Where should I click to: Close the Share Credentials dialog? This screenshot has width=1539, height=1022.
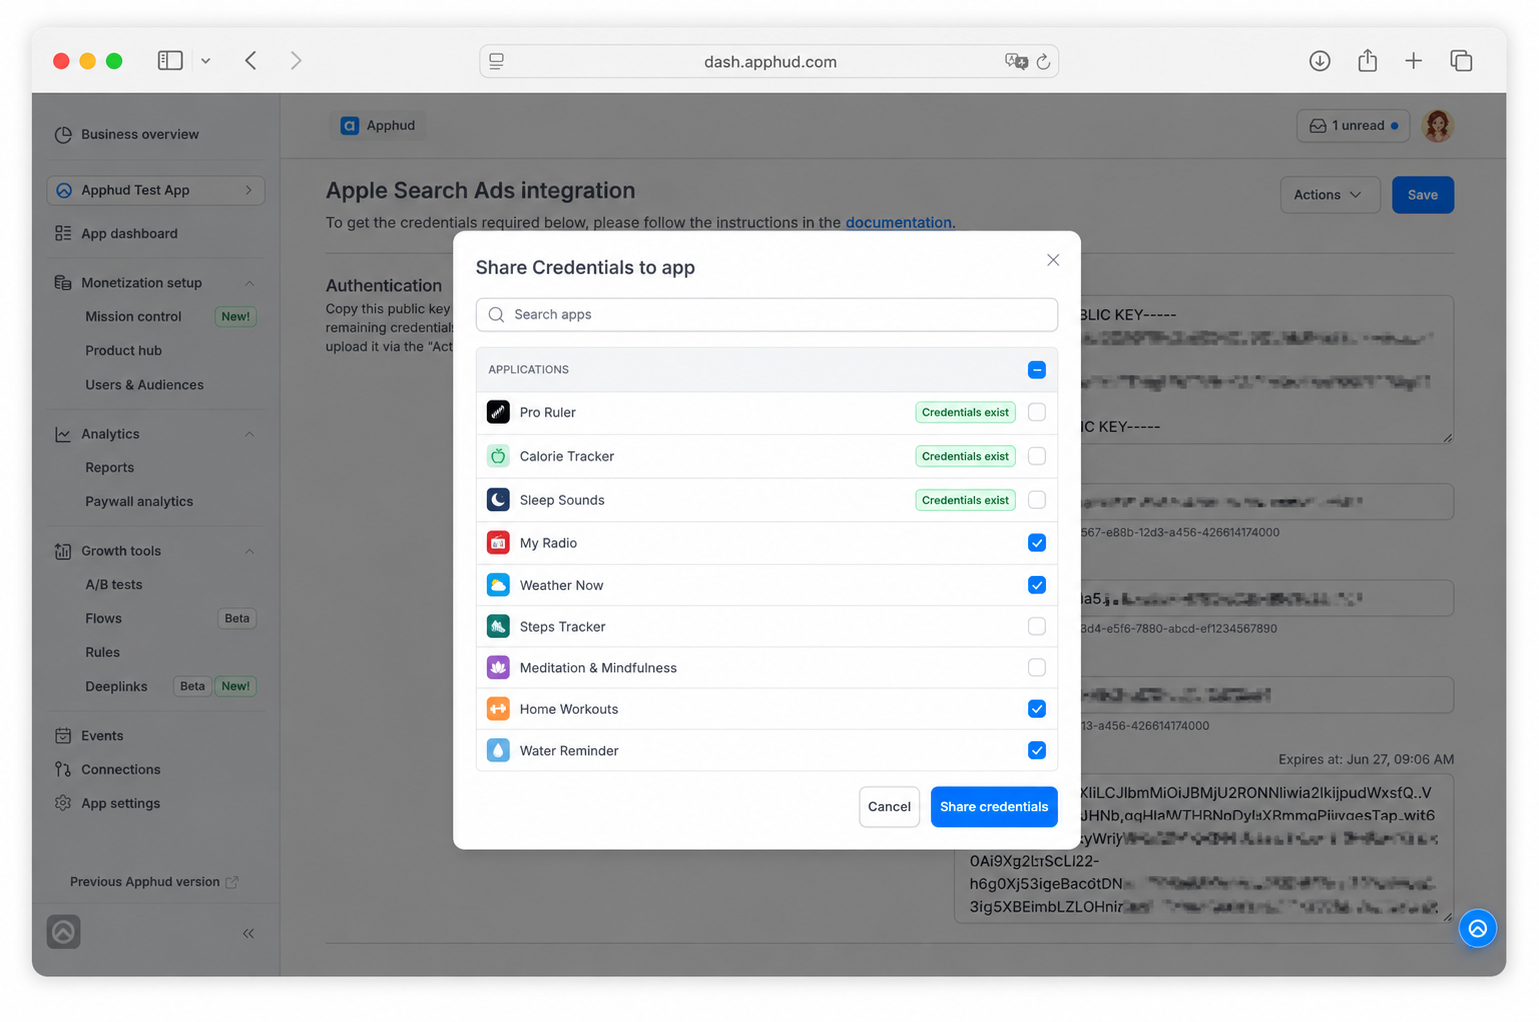point(1053,260)
